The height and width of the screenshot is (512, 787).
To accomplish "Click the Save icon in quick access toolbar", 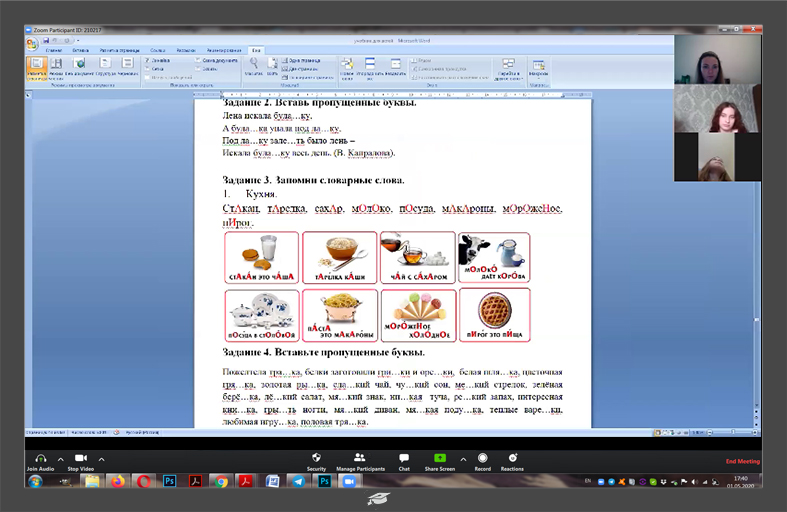I will [46, 41].
